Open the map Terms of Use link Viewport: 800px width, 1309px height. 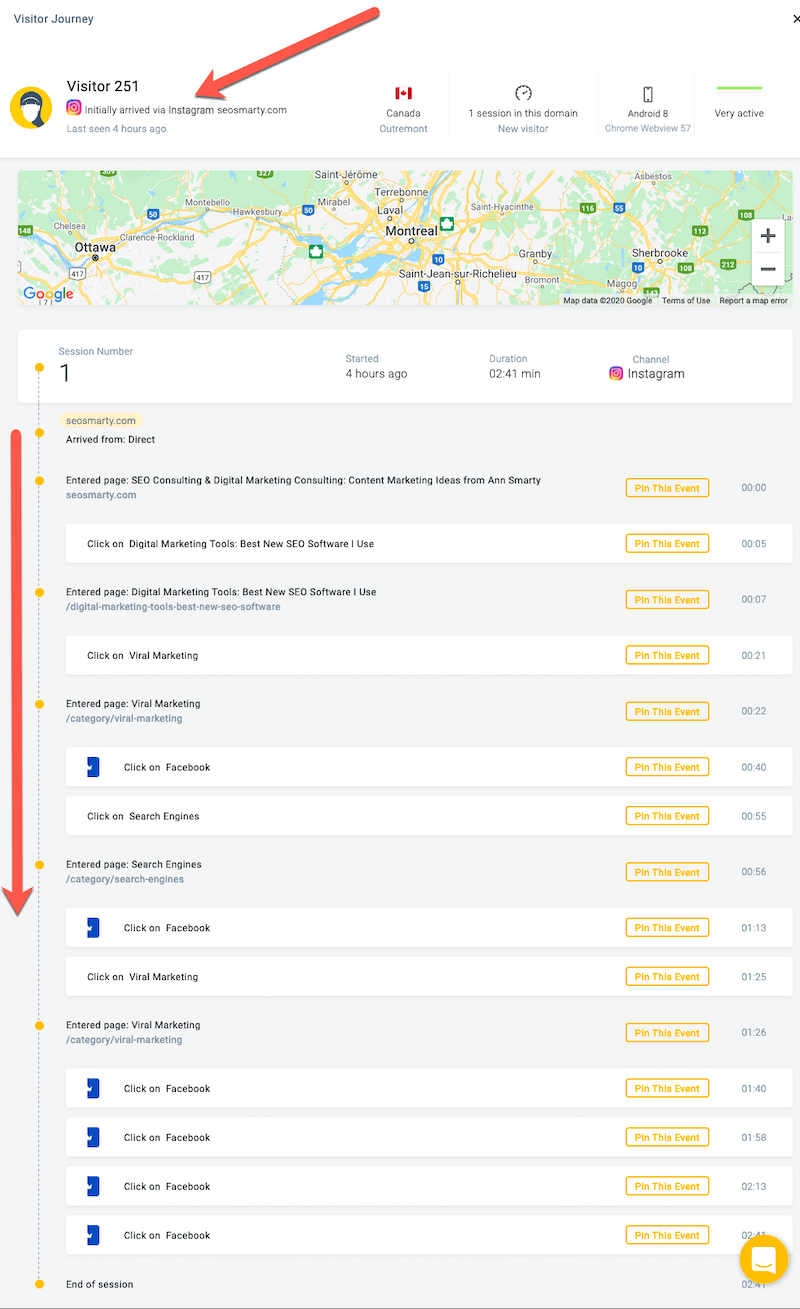[x=686, y=300]
